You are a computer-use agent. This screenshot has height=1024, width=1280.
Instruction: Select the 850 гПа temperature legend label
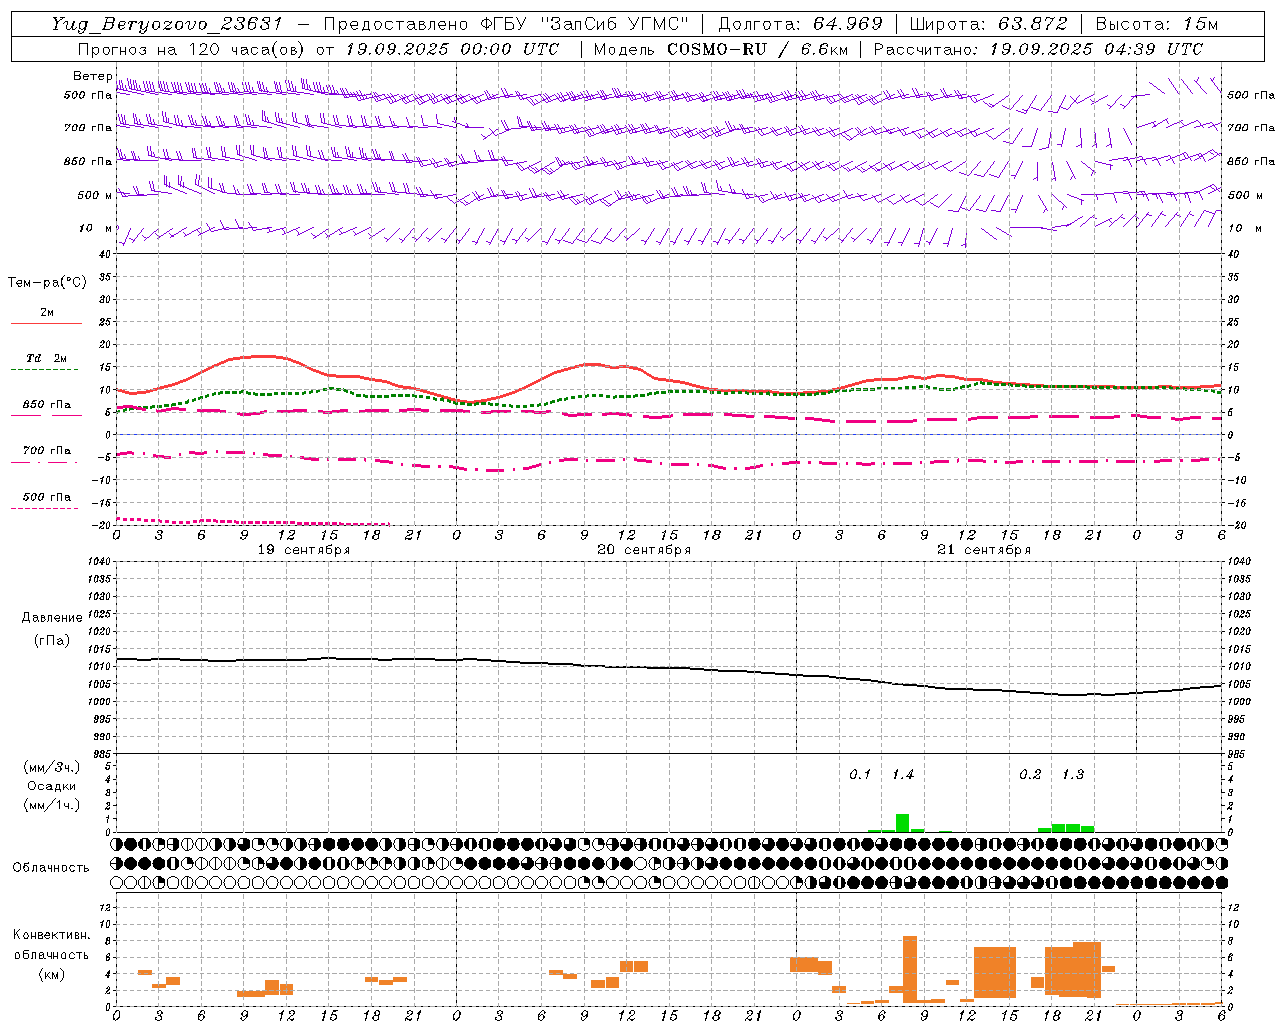click(x=47, y=405)
